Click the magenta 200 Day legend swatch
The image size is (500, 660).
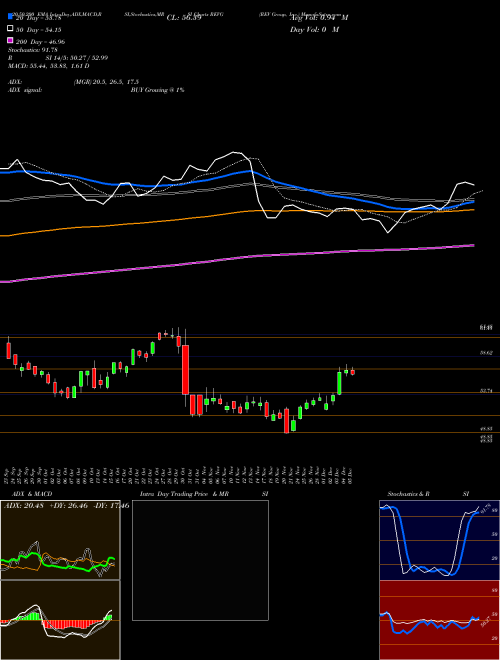click(10, 40)
